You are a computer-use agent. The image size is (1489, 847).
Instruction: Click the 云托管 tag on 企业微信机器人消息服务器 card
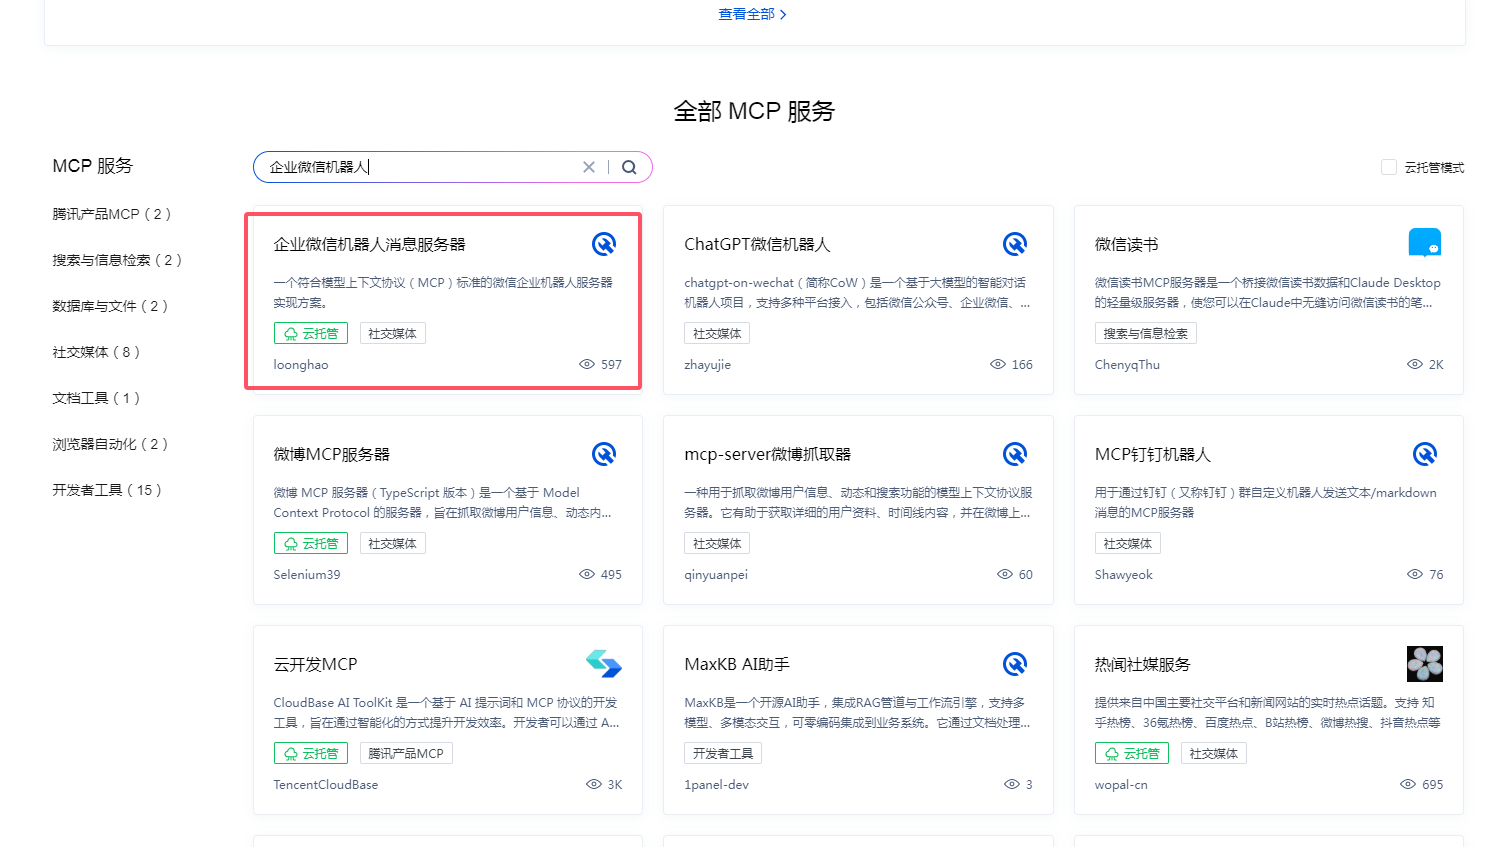coord(311,333)
